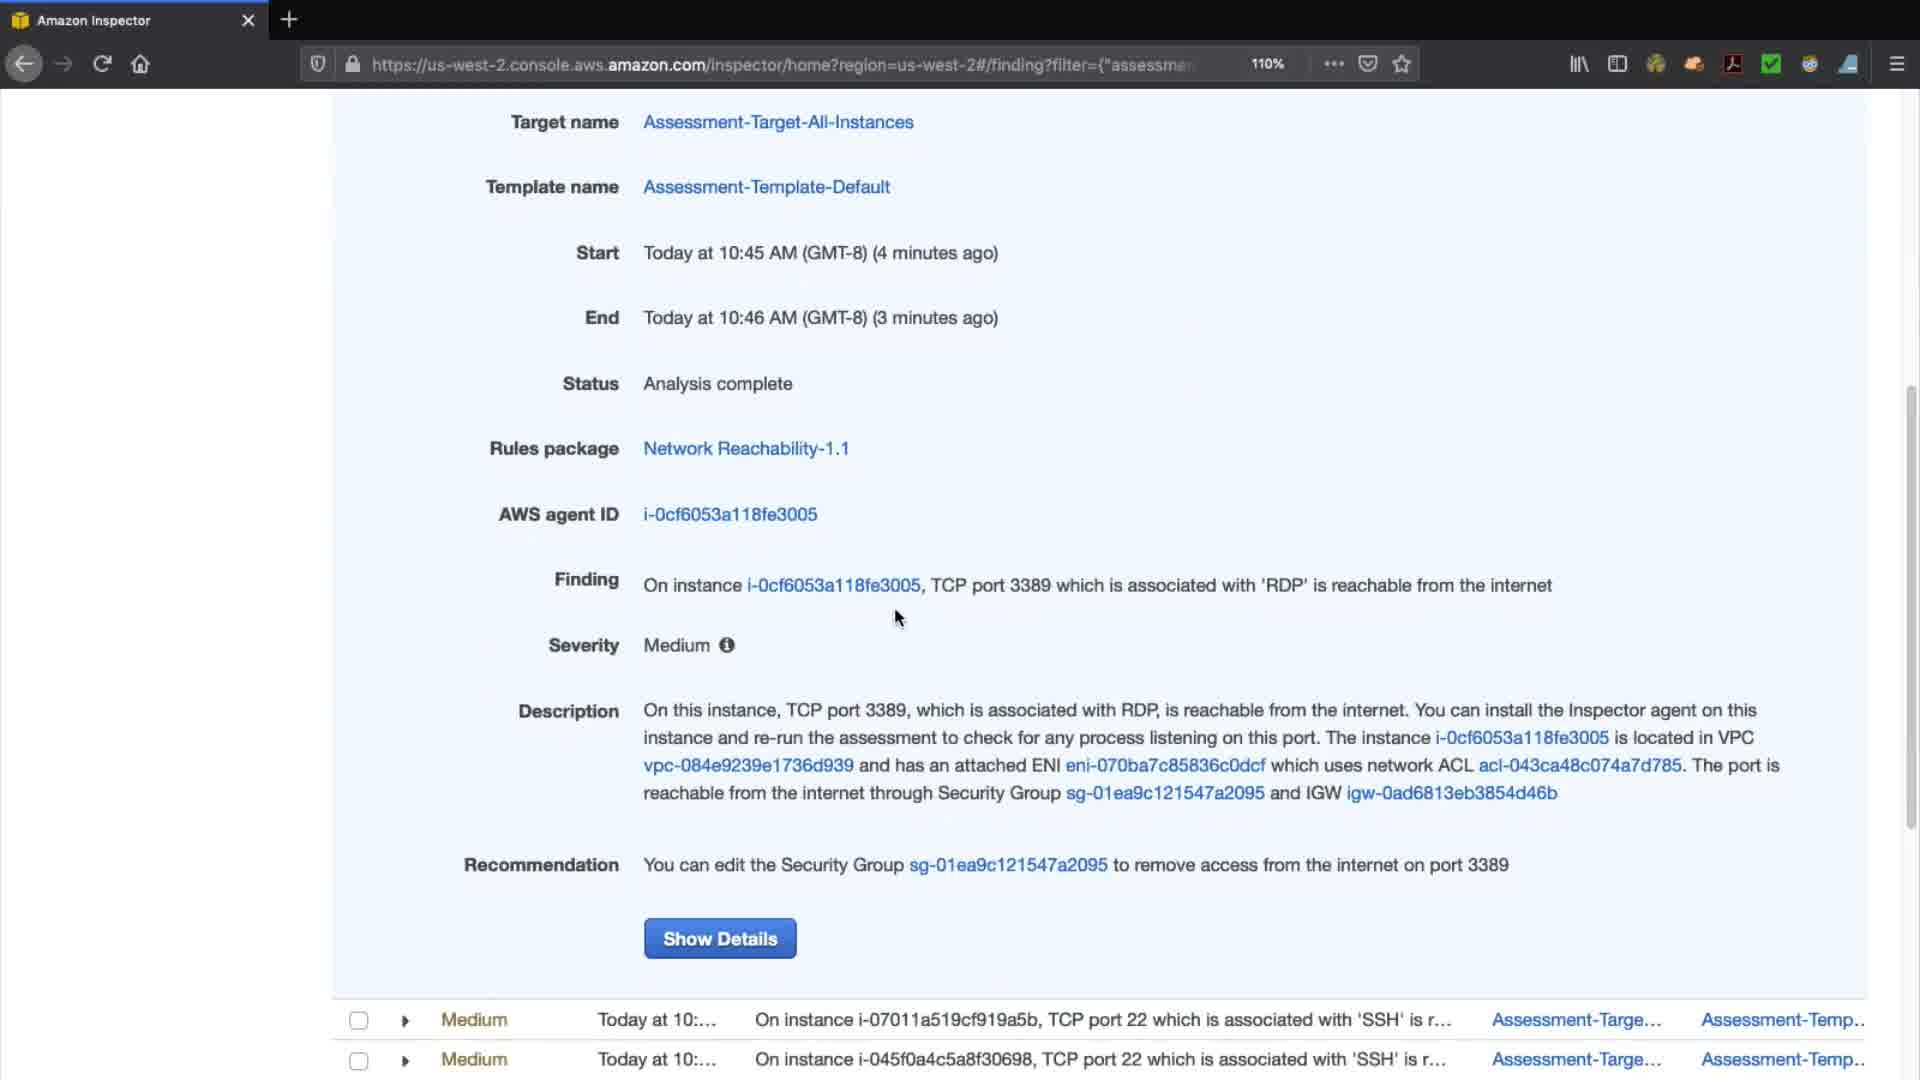The height and width of the screenshot is (1080, 1920).
Task: Open Assessment-Target-All-Instances target link
Action: point(778,122)
